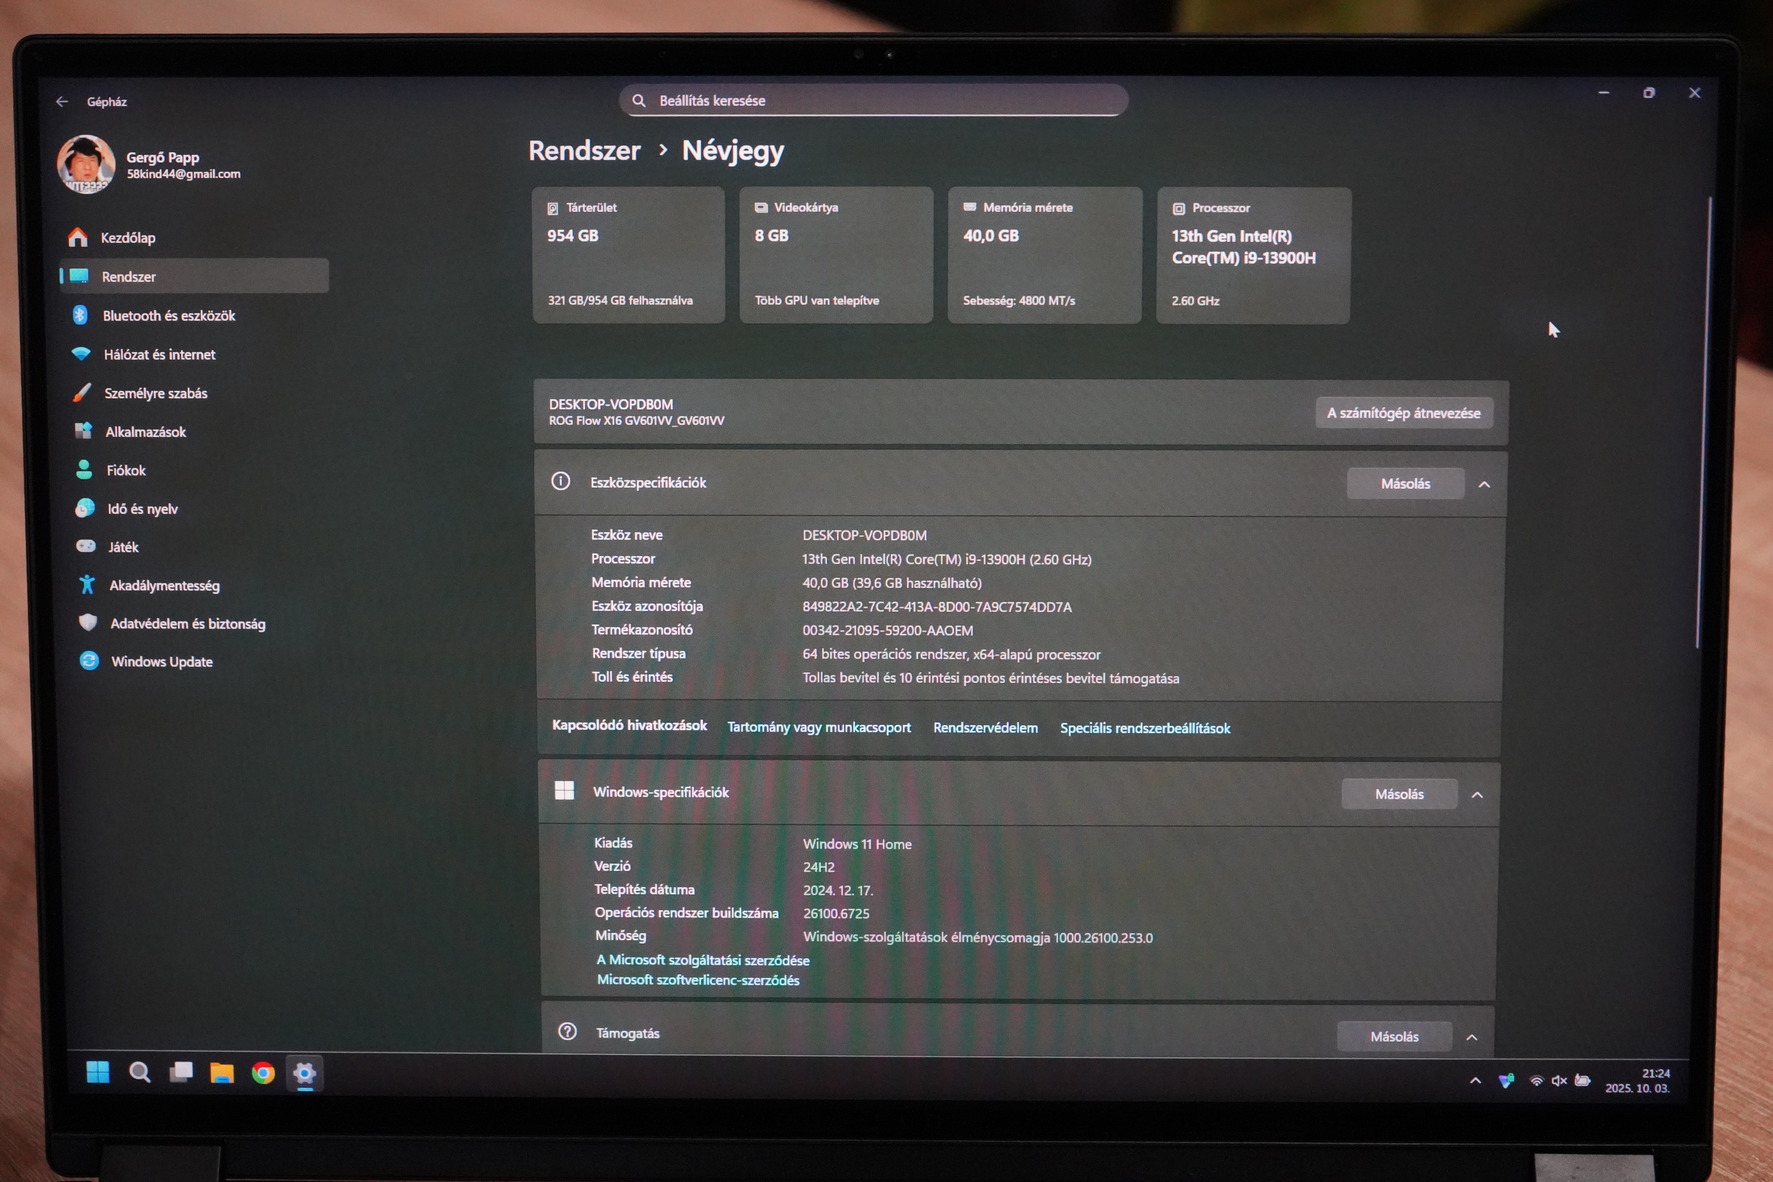The width and height of the screenshot is (1773, 1182).
Task: Click the device name DESKTOP-VOPDB0M value
Action: (865, 535)
